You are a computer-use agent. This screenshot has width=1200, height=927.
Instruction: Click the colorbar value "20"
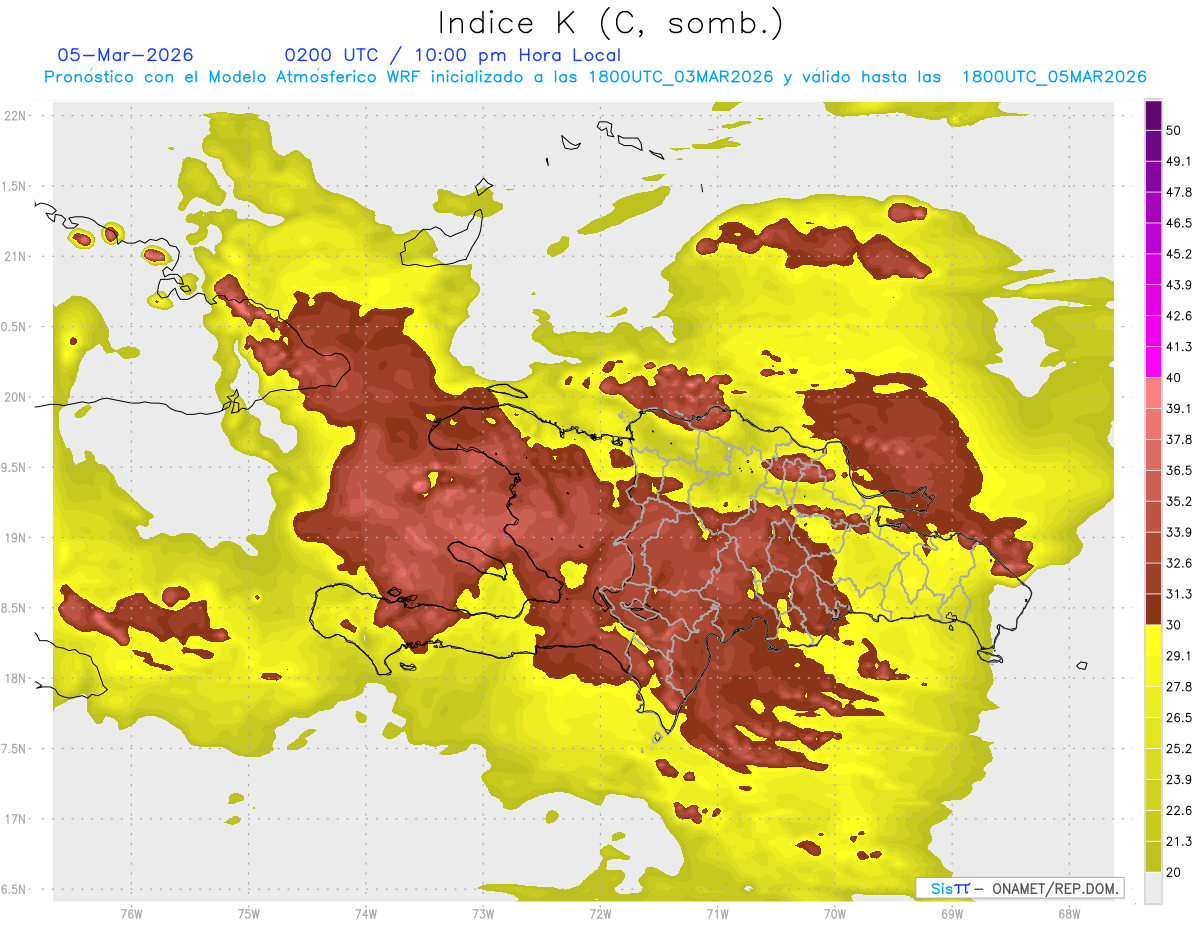pyautogui.click(x=1175, y=873)
